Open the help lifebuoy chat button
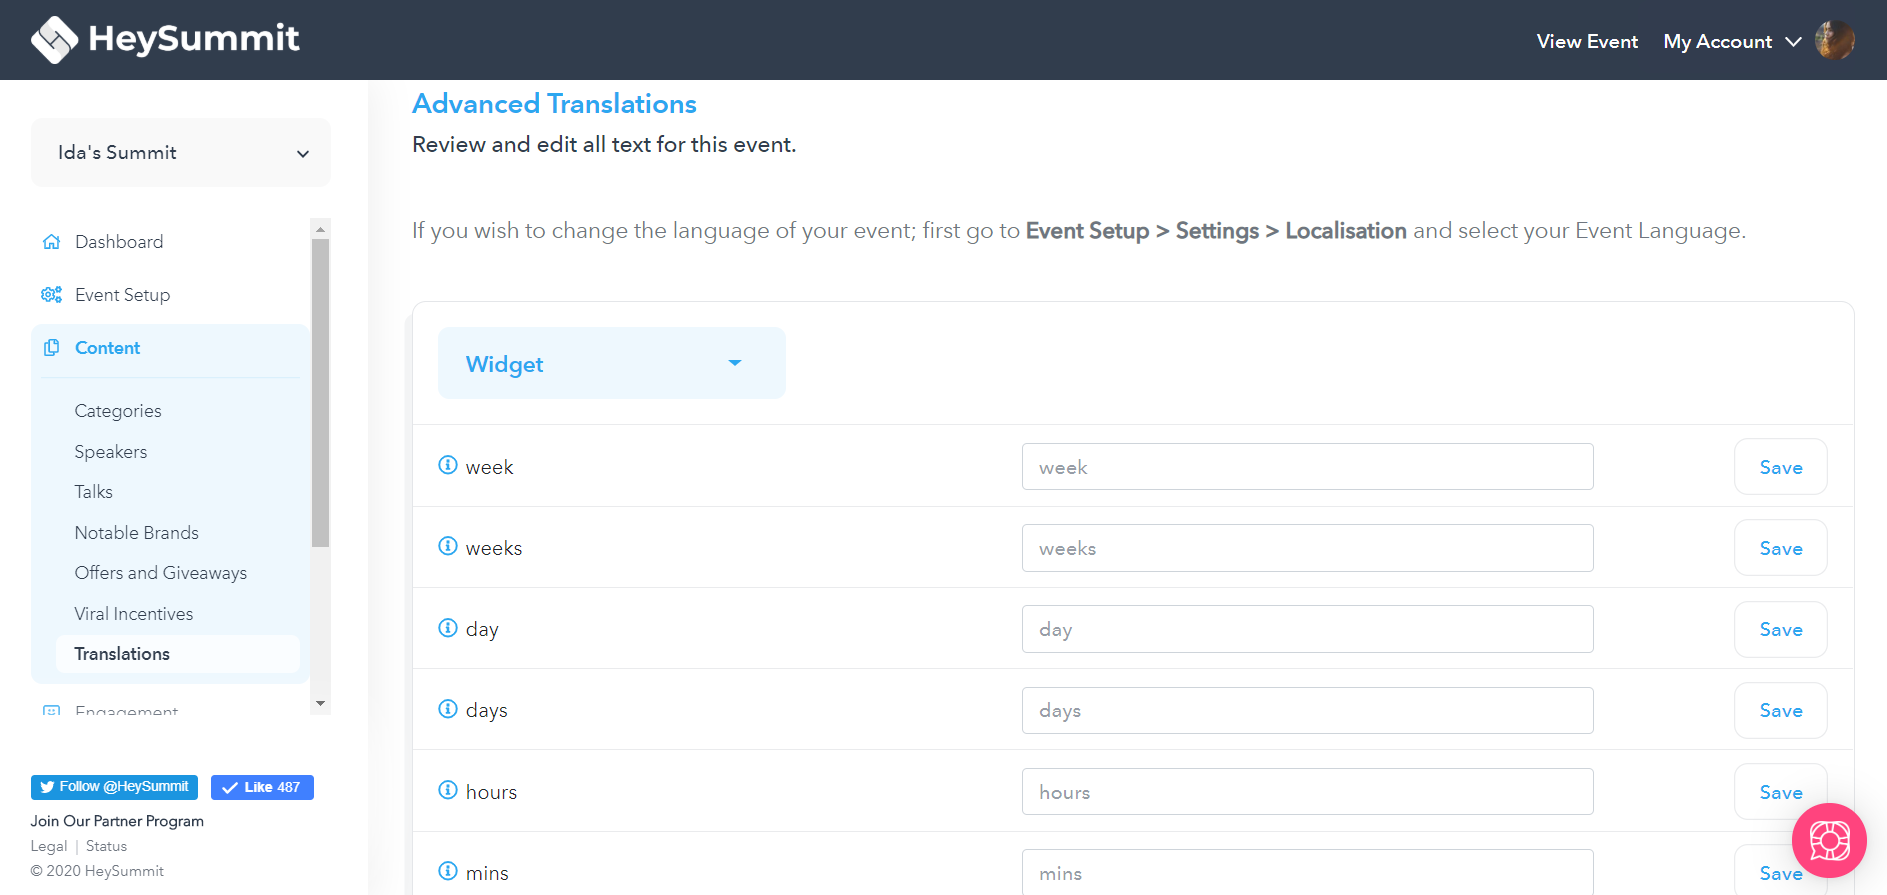 click(x=1829, y=840)
